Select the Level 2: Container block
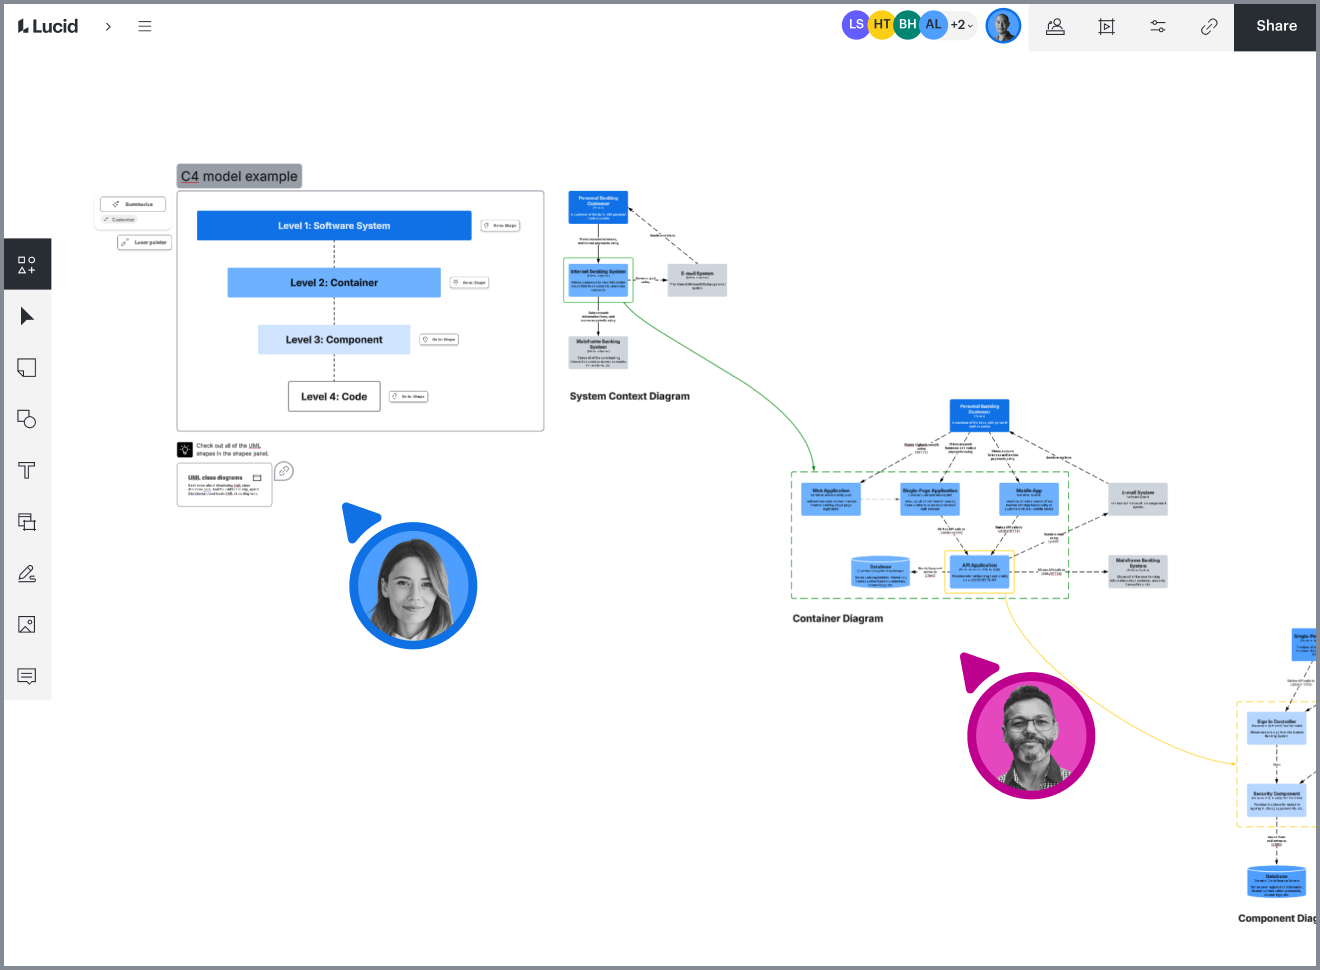Image resolution: width=1320 pixels, height=970 pixels. click(334, 283)
